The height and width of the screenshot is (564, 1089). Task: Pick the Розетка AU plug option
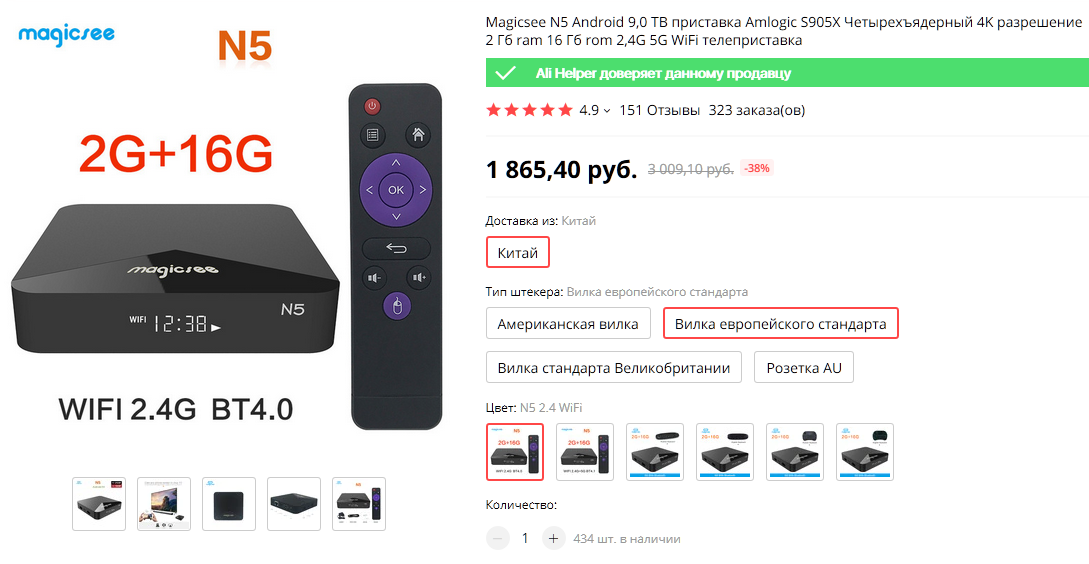[804, 367]
